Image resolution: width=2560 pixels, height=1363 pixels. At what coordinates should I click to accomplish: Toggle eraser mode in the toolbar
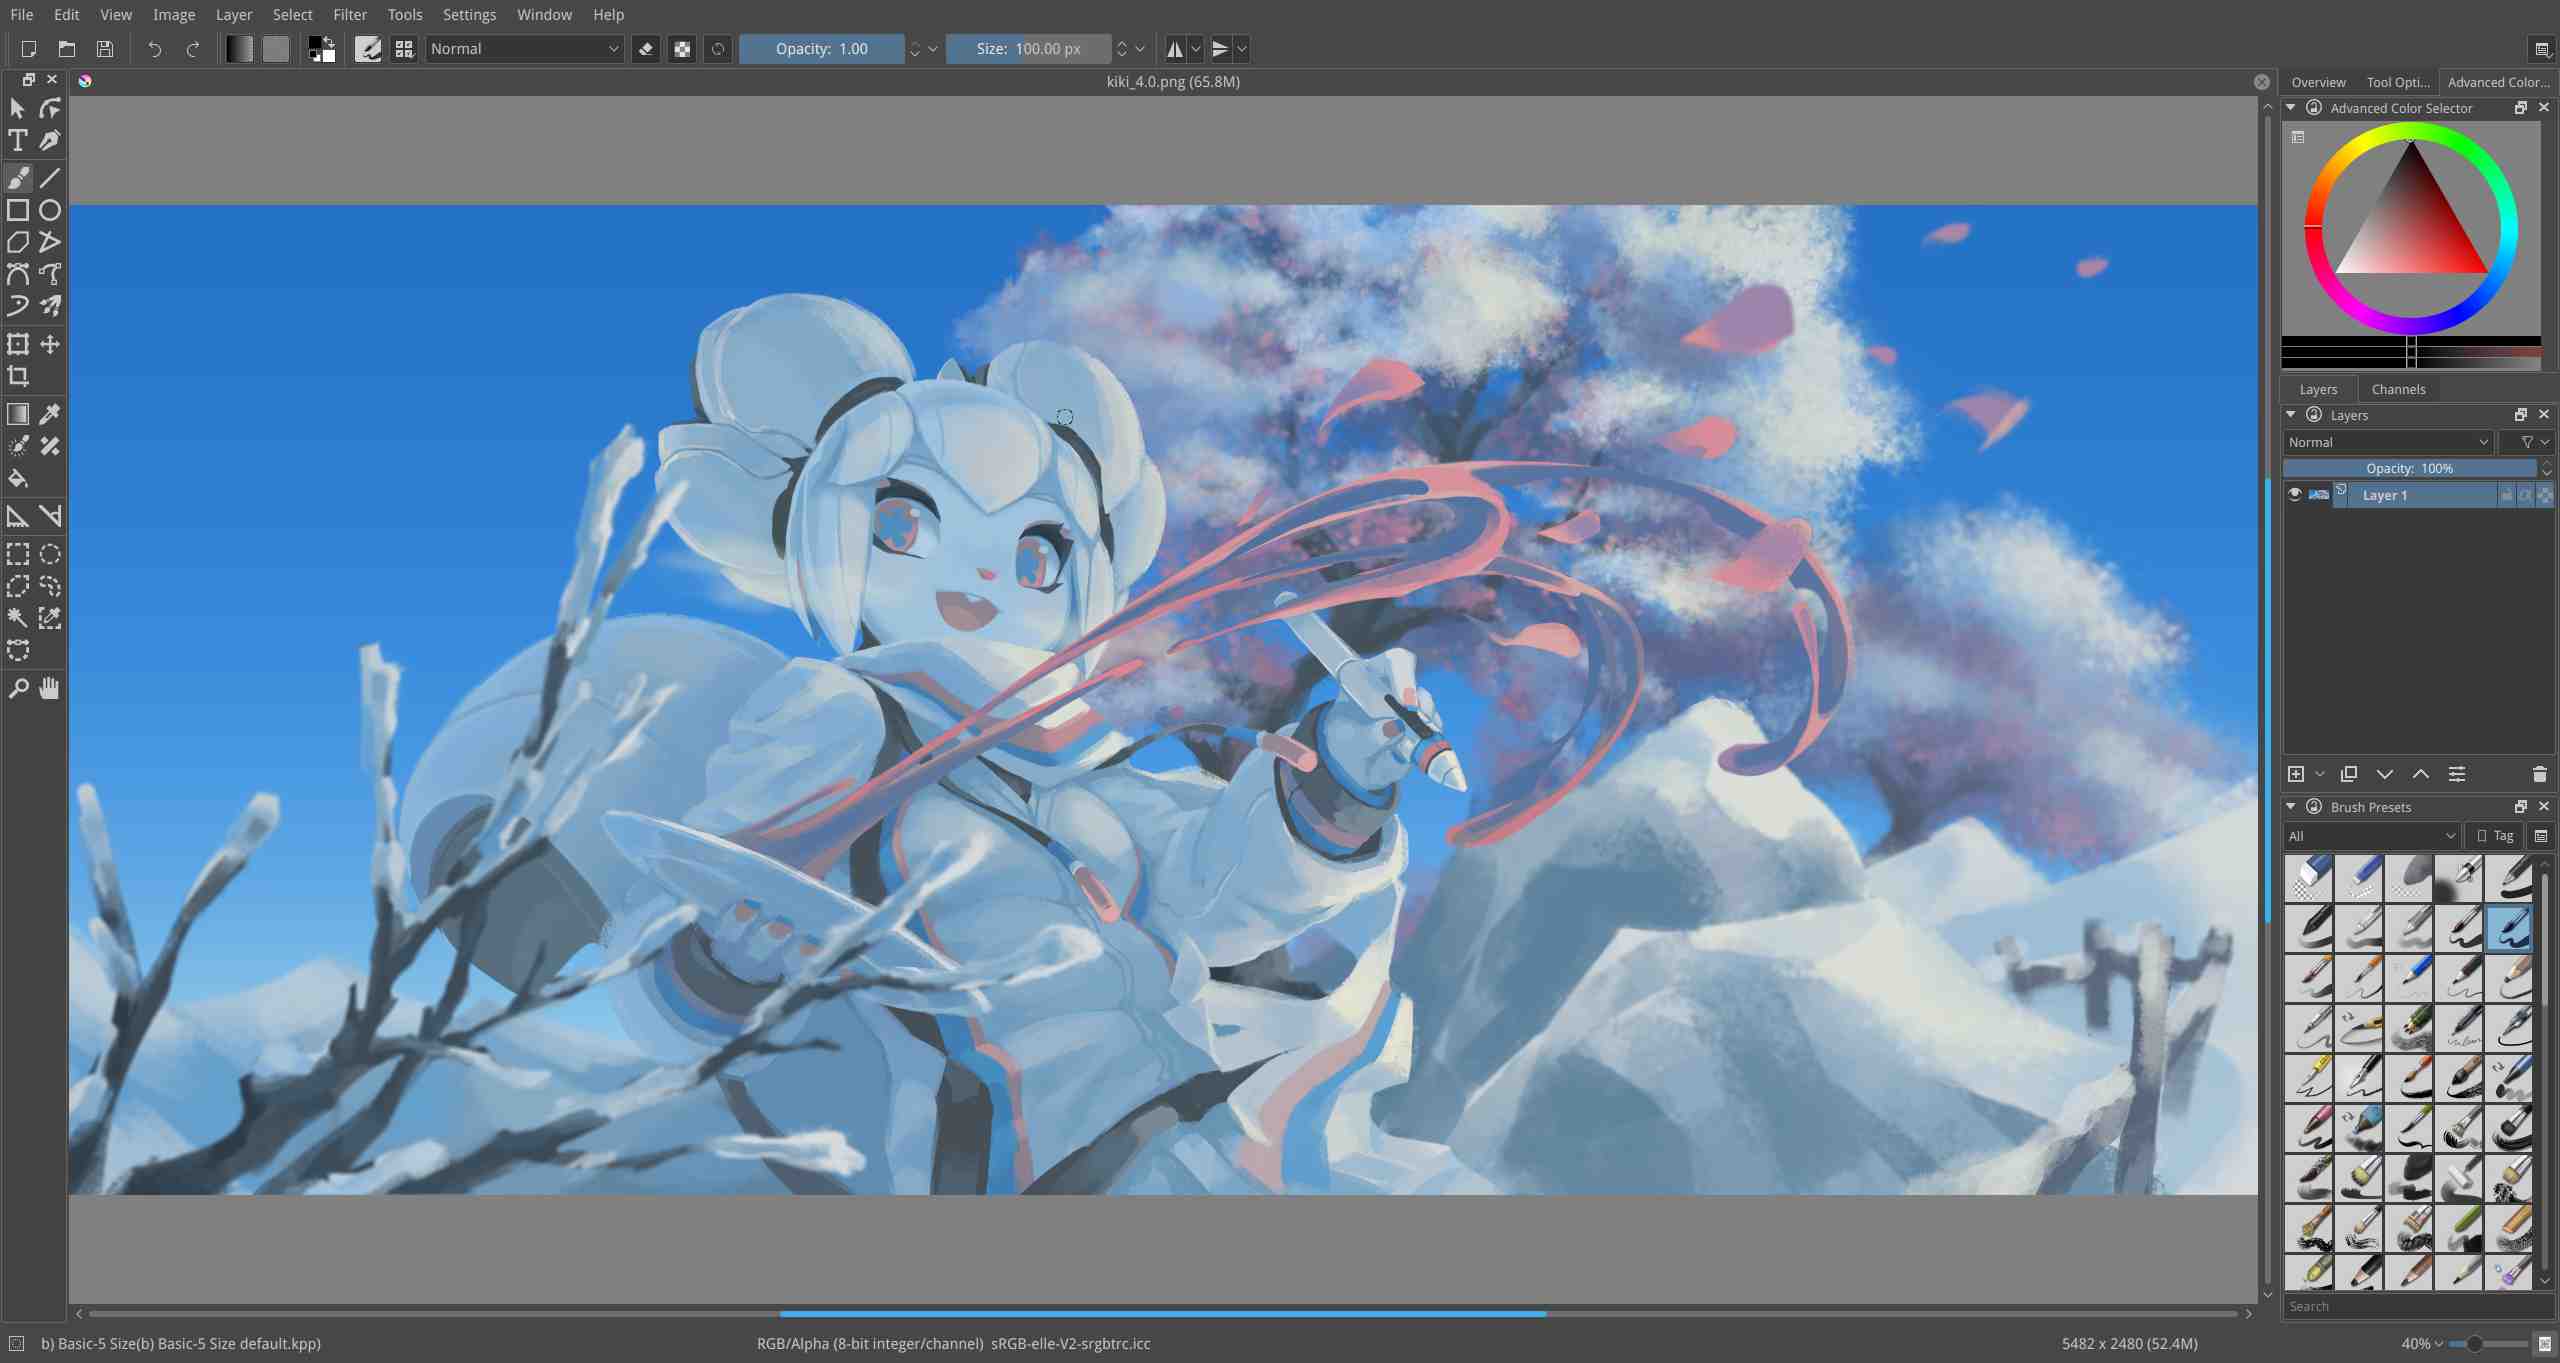pos(646,49)
